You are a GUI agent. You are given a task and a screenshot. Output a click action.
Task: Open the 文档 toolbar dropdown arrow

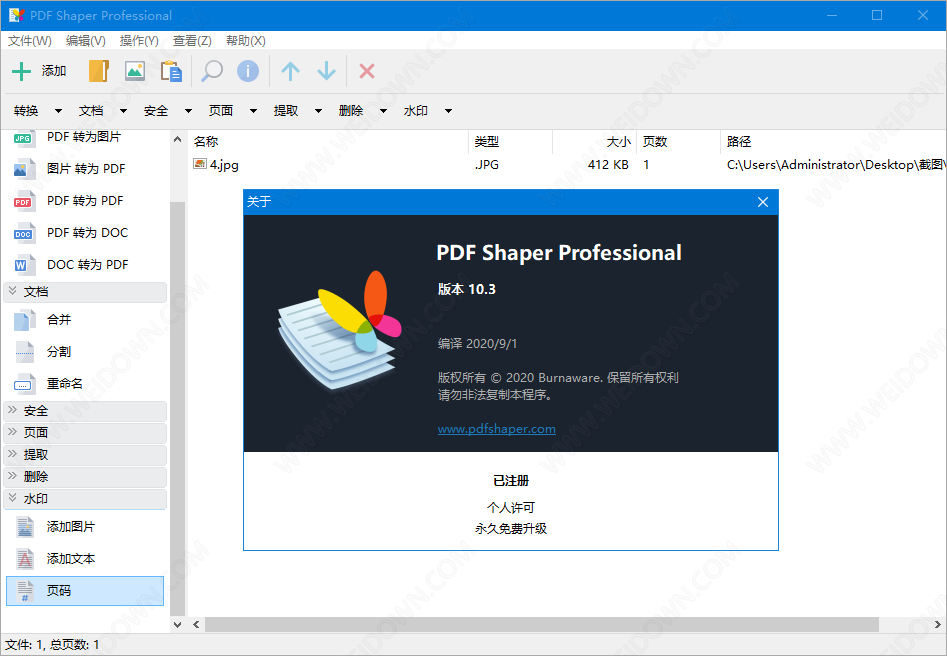(x=123, y=111)
